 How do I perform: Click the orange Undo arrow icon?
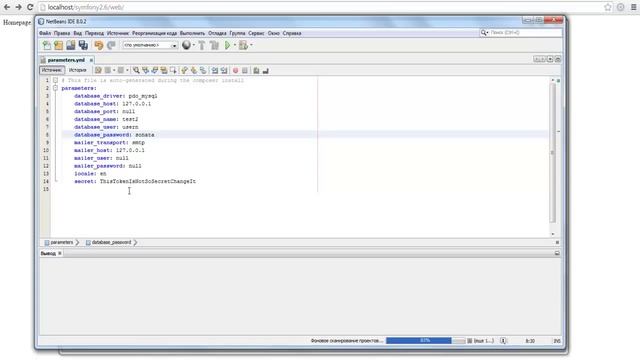pyautogui.click(x=98, y=45)
